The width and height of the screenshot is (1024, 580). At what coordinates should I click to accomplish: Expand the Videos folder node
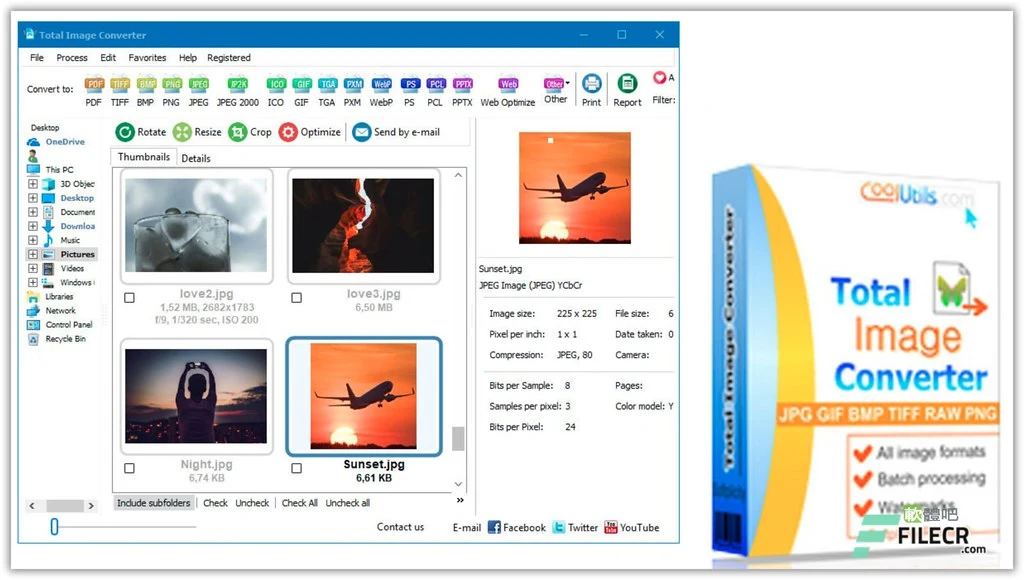pyautogui.click(x=33, y=268)
